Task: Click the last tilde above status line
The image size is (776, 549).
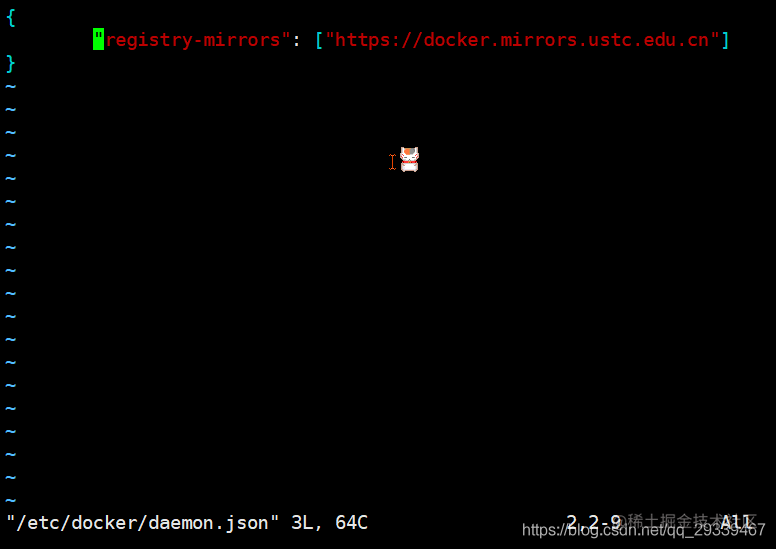Action: (x=11, y=500)
